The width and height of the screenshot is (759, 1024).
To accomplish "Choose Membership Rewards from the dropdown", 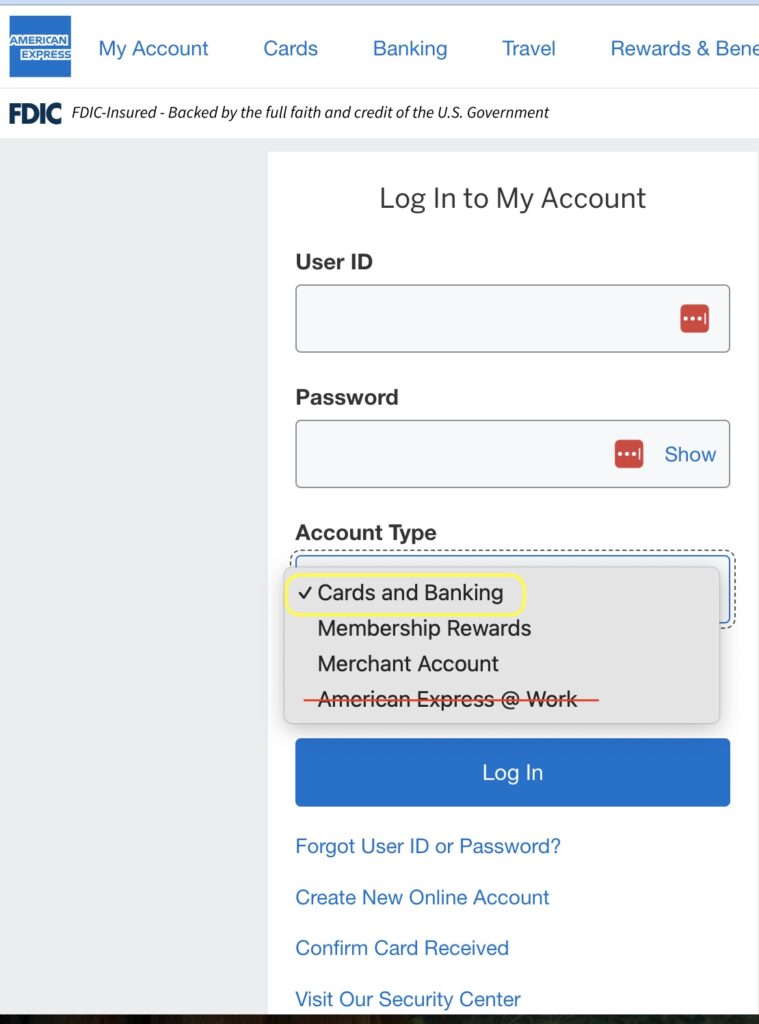I will (424, 629).
